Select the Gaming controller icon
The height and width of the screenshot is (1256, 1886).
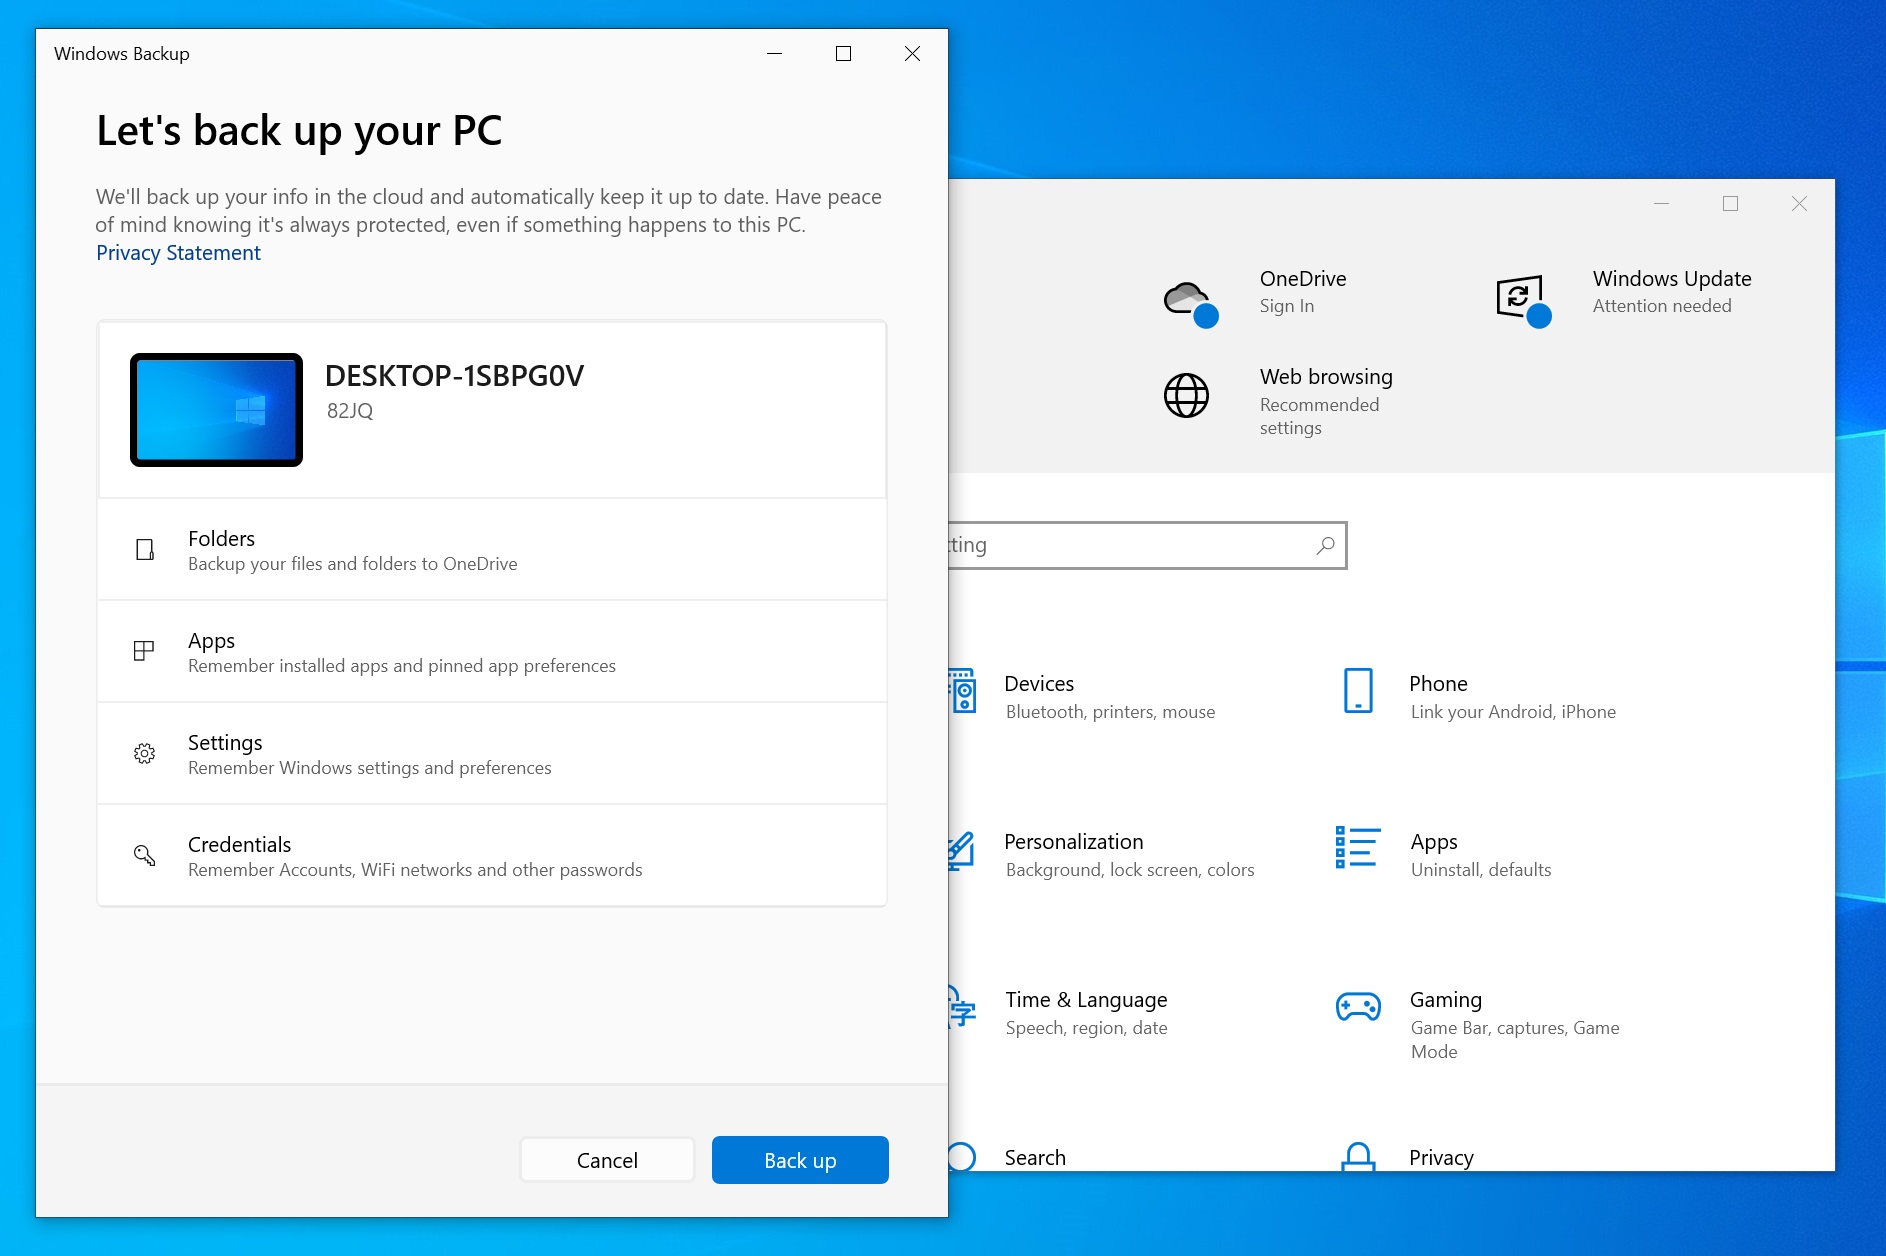pyautogui.click(x=1357, y=1005)
